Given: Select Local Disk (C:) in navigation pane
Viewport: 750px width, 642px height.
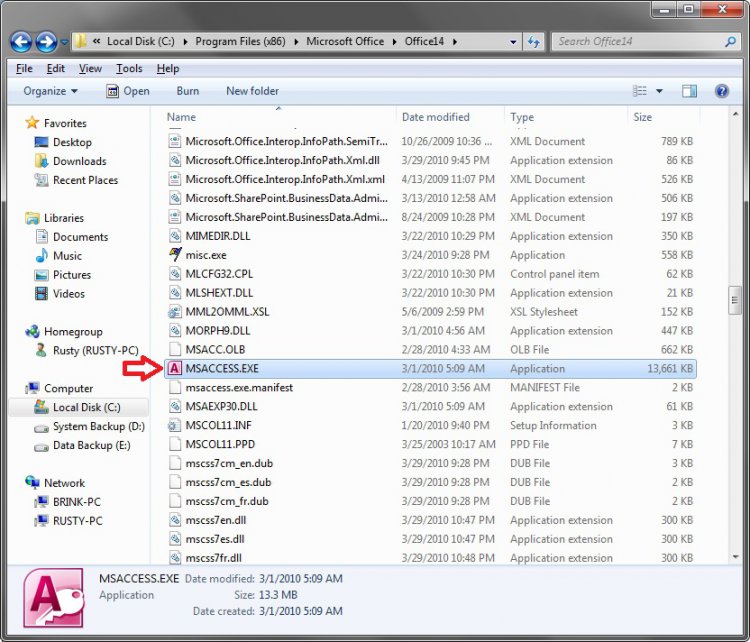Looking at the screenshot, I should click(x=86, y=408).
